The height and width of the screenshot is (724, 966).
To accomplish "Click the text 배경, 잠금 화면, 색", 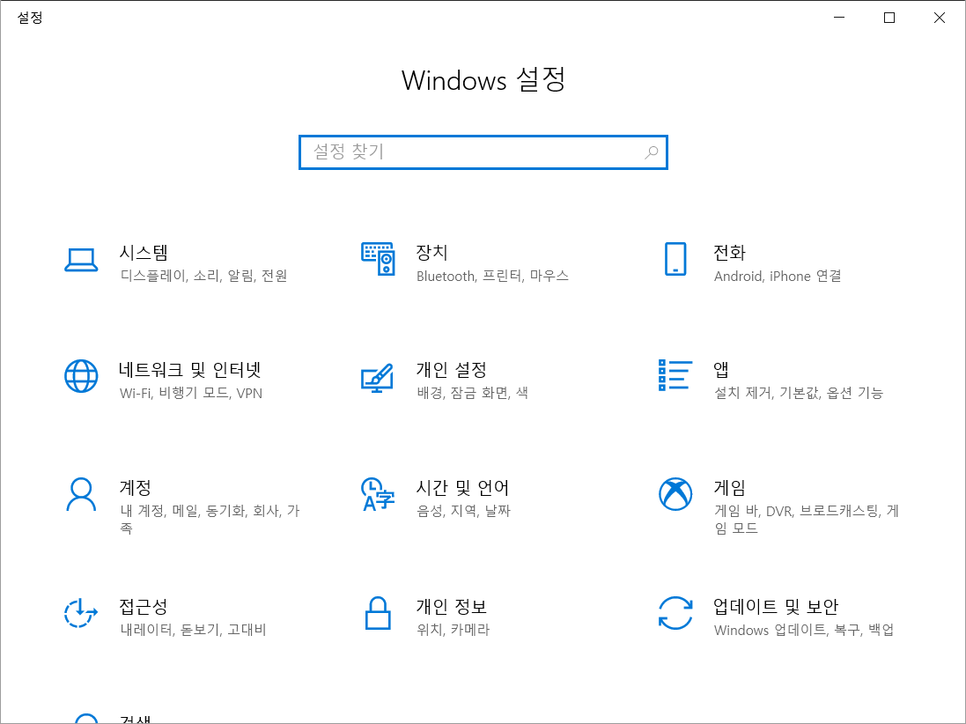I will [x=473, y=393].
